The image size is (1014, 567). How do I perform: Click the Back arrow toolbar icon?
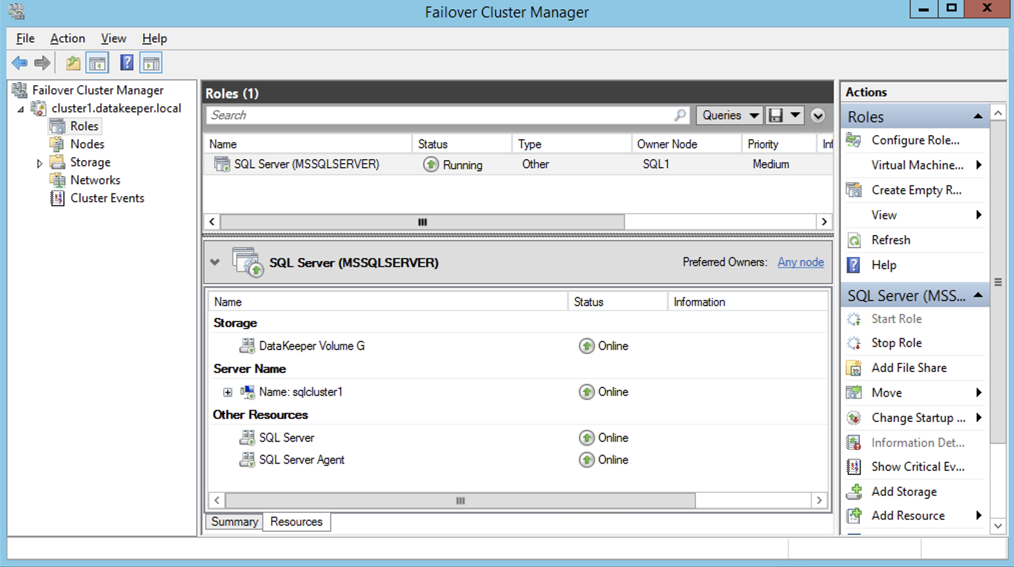pos(19,63)
